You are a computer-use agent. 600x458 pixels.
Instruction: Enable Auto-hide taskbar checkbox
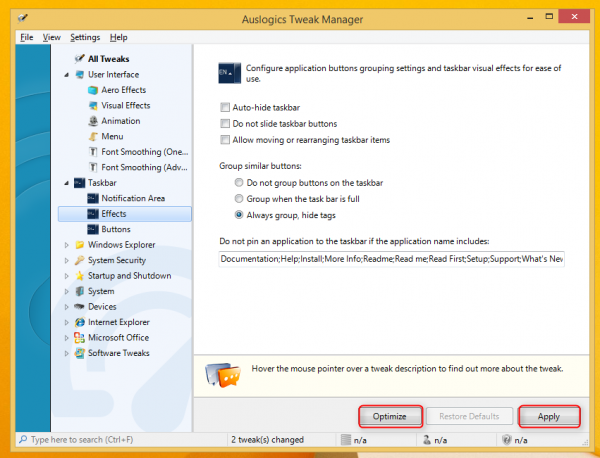tap(225, 107)
